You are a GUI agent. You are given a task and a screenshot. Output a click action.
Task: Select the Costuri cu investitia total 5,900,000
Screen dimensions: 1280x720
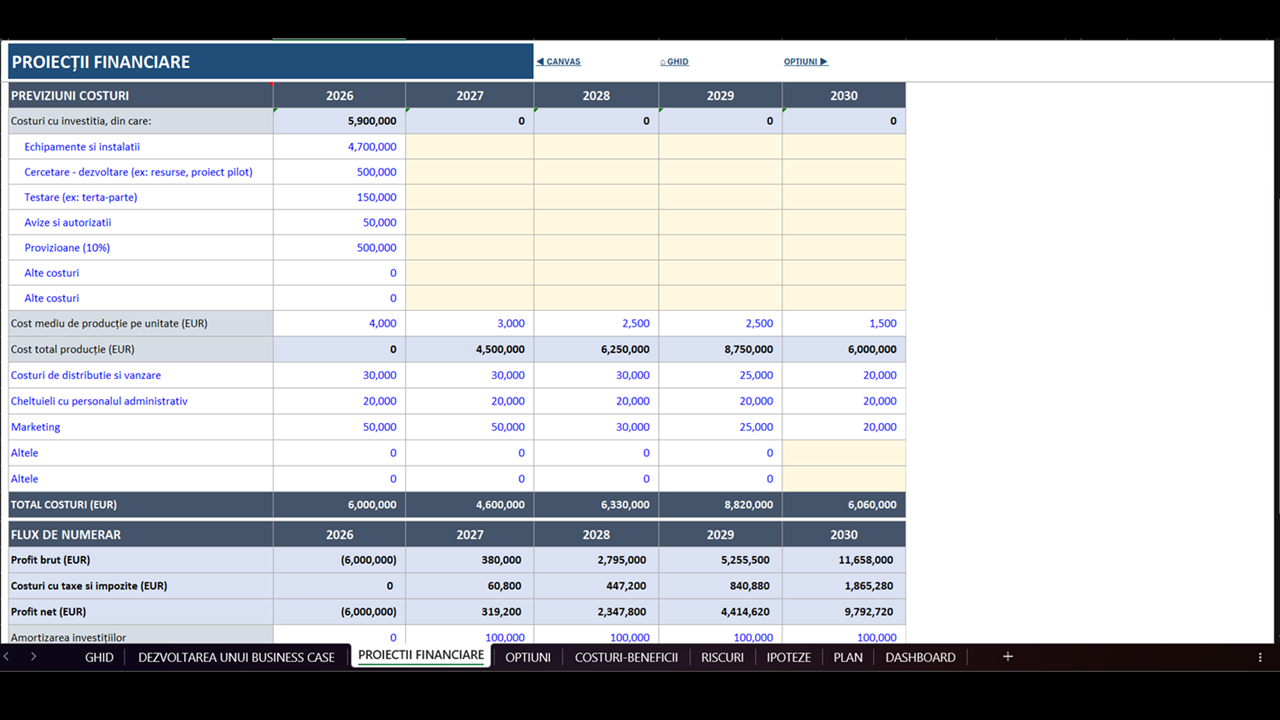(x=339, y=121)
